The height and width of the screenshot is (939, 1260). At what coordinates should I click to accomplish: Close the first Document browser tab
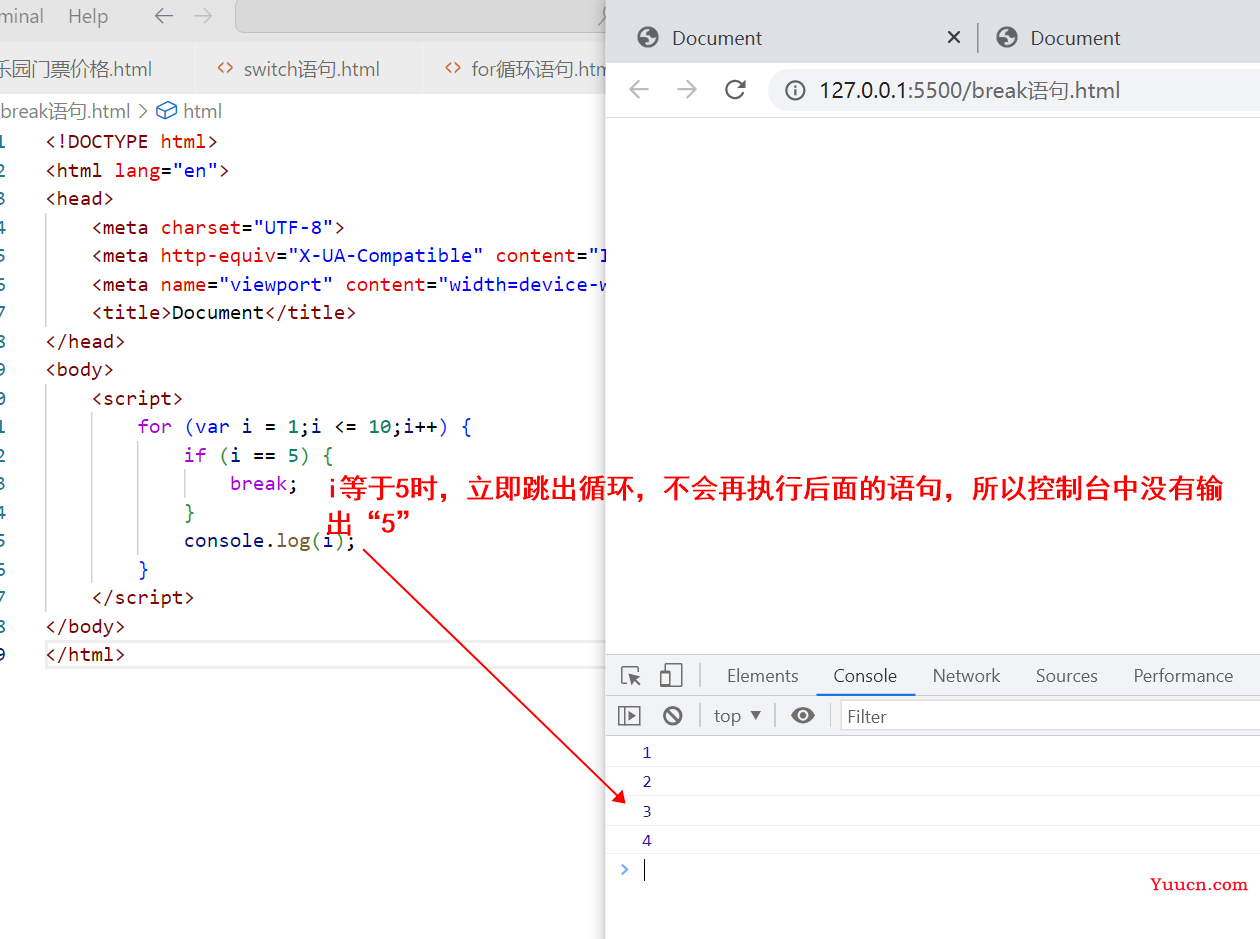953,38
